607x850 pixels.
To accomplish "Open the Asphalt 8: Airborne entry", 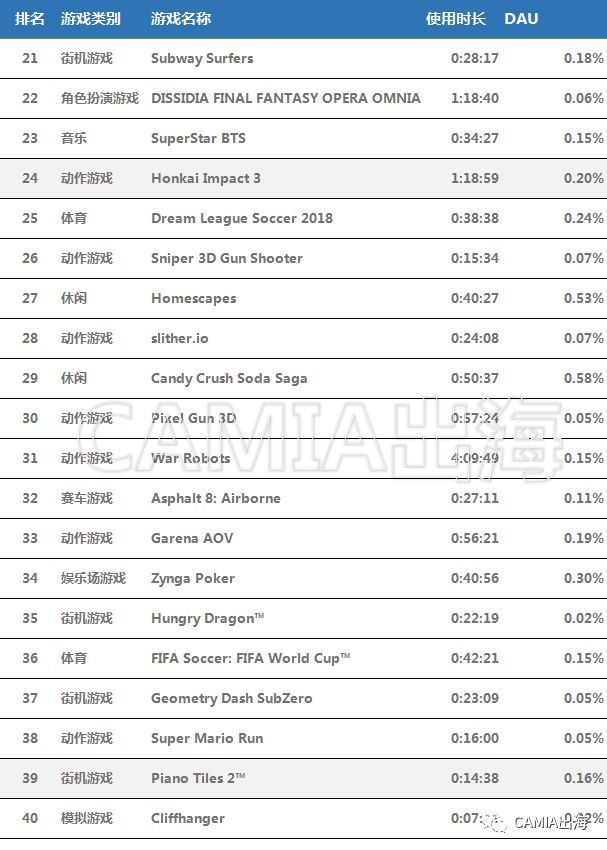I will pos(216,498).
